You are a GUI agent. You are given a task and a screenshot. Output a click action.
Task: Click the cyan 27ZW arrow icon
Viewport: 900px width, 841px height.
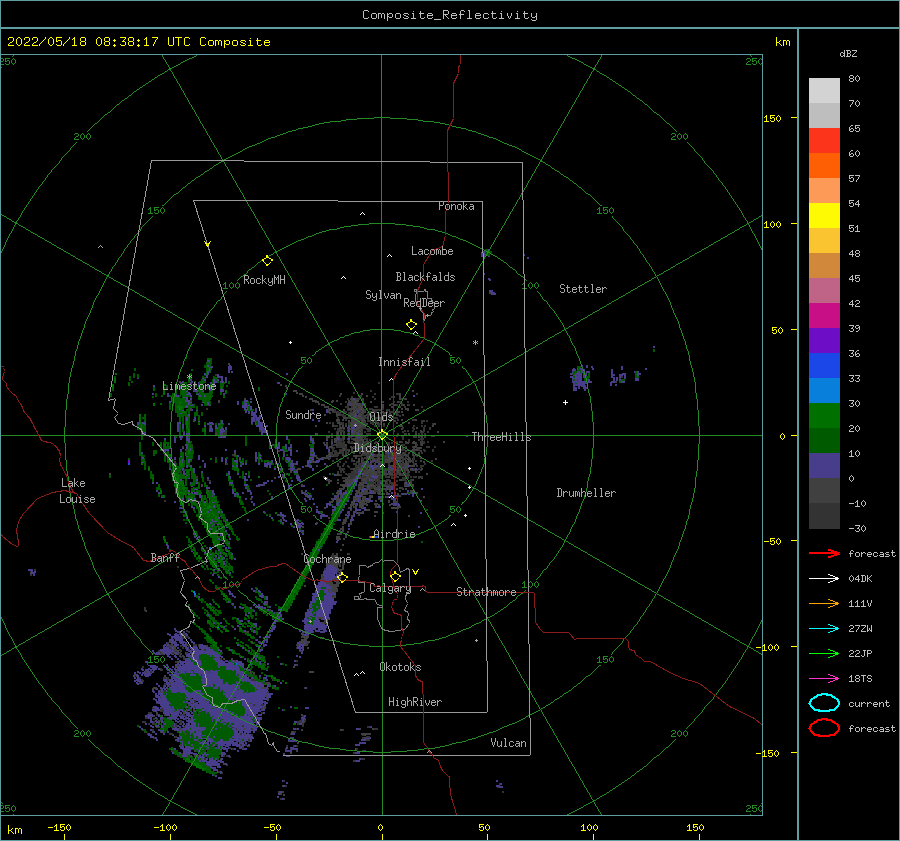point(824,629)
